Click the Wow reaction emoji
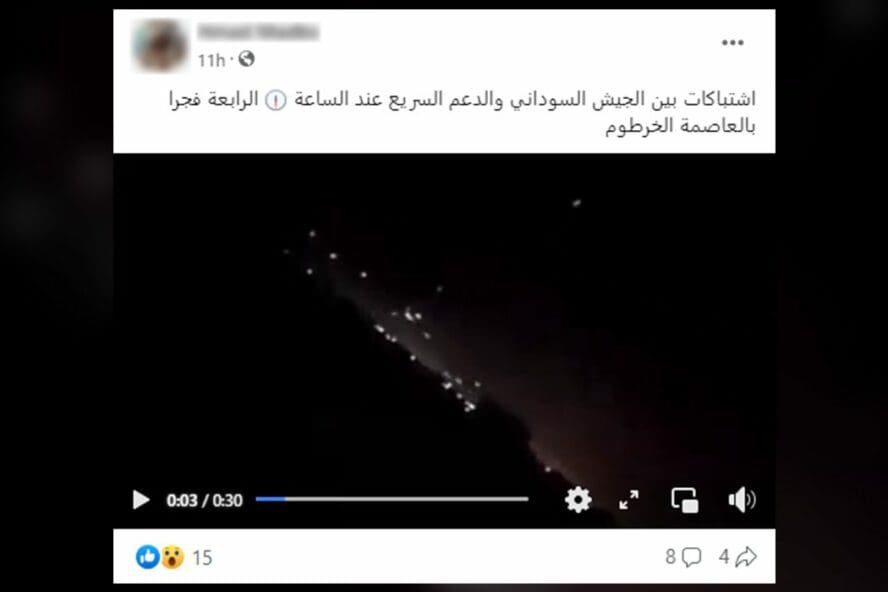 pyautogui.click(x=172, y=557)
